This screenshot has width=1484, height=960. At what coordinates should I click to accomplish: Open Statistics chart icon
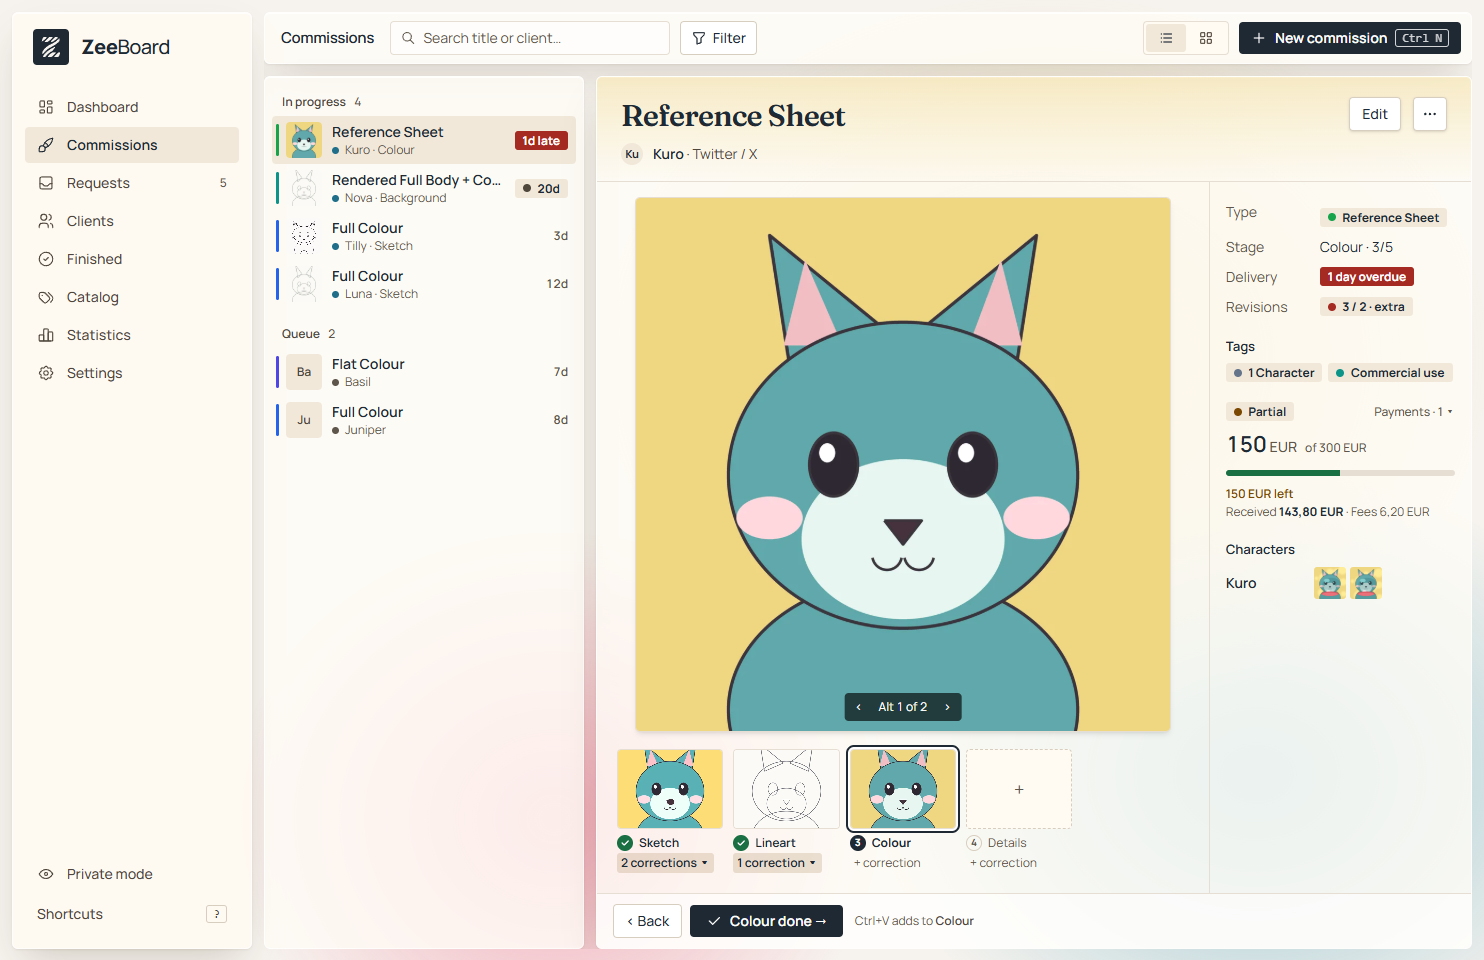click(x=46, y=335)
